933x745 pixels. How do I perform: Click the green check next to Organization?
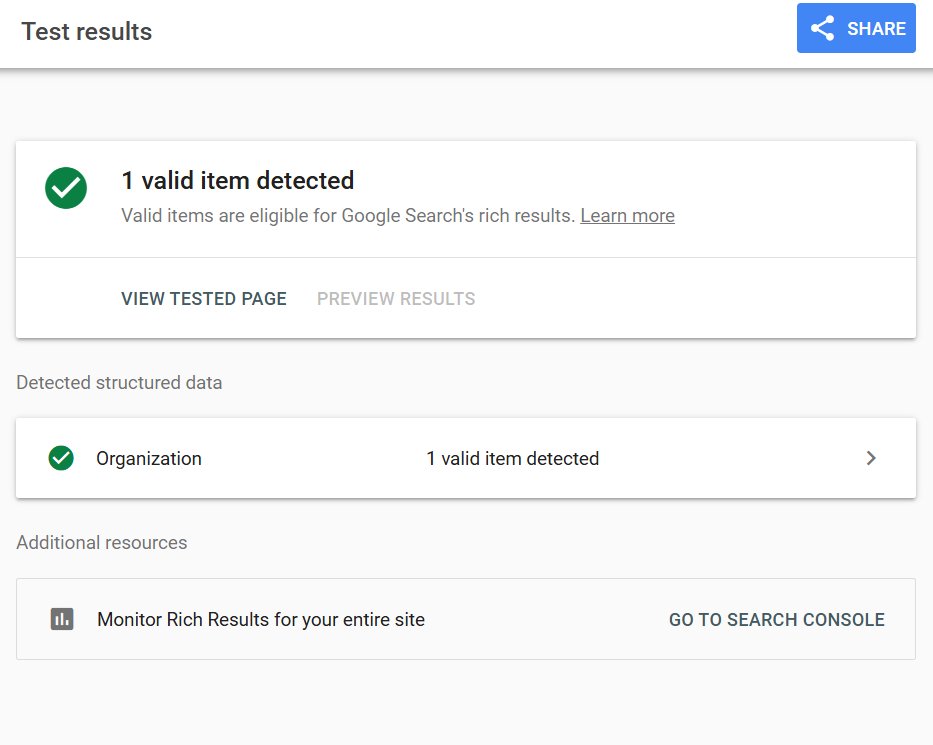[61, 458]
